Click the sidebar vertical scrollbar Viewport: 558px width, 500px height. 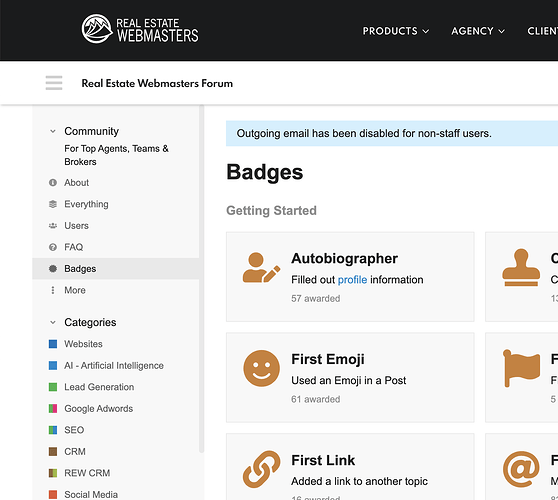tap(201, 279)
